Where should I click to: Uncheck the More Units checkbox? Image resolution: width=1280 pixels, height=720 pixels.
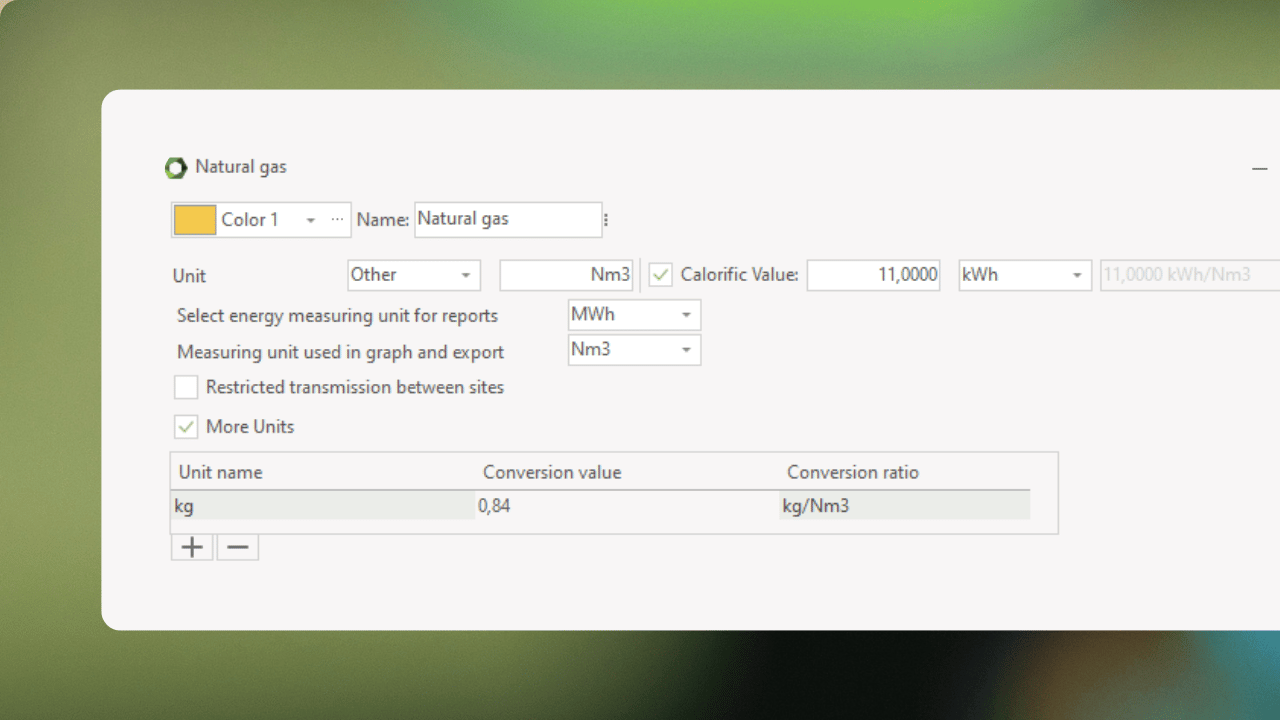(186, 427)
